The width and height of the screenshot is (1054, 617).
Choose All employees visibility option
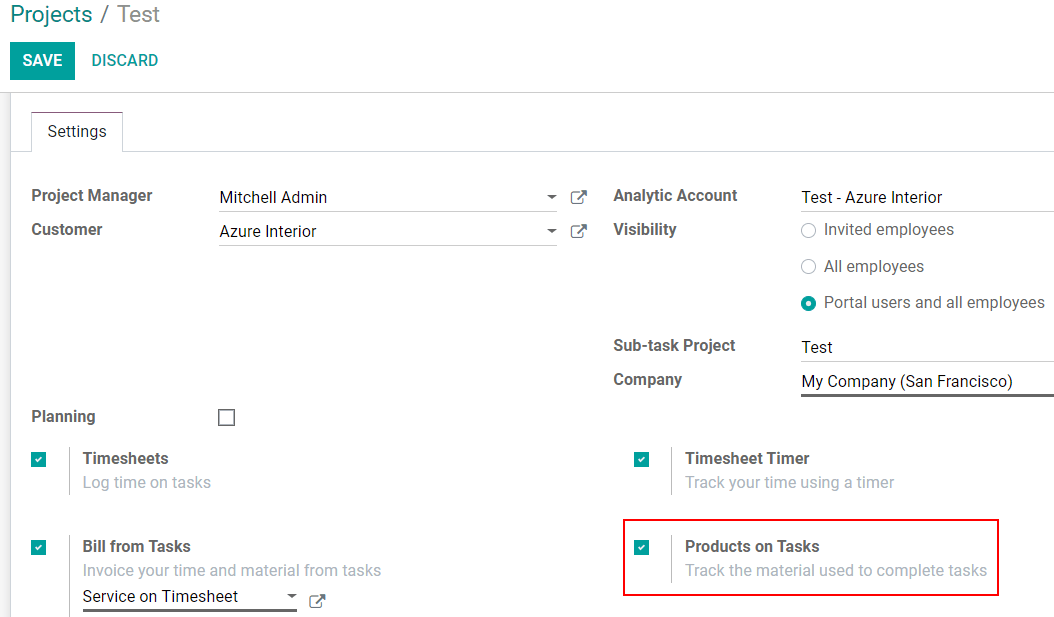click(809, 267)
